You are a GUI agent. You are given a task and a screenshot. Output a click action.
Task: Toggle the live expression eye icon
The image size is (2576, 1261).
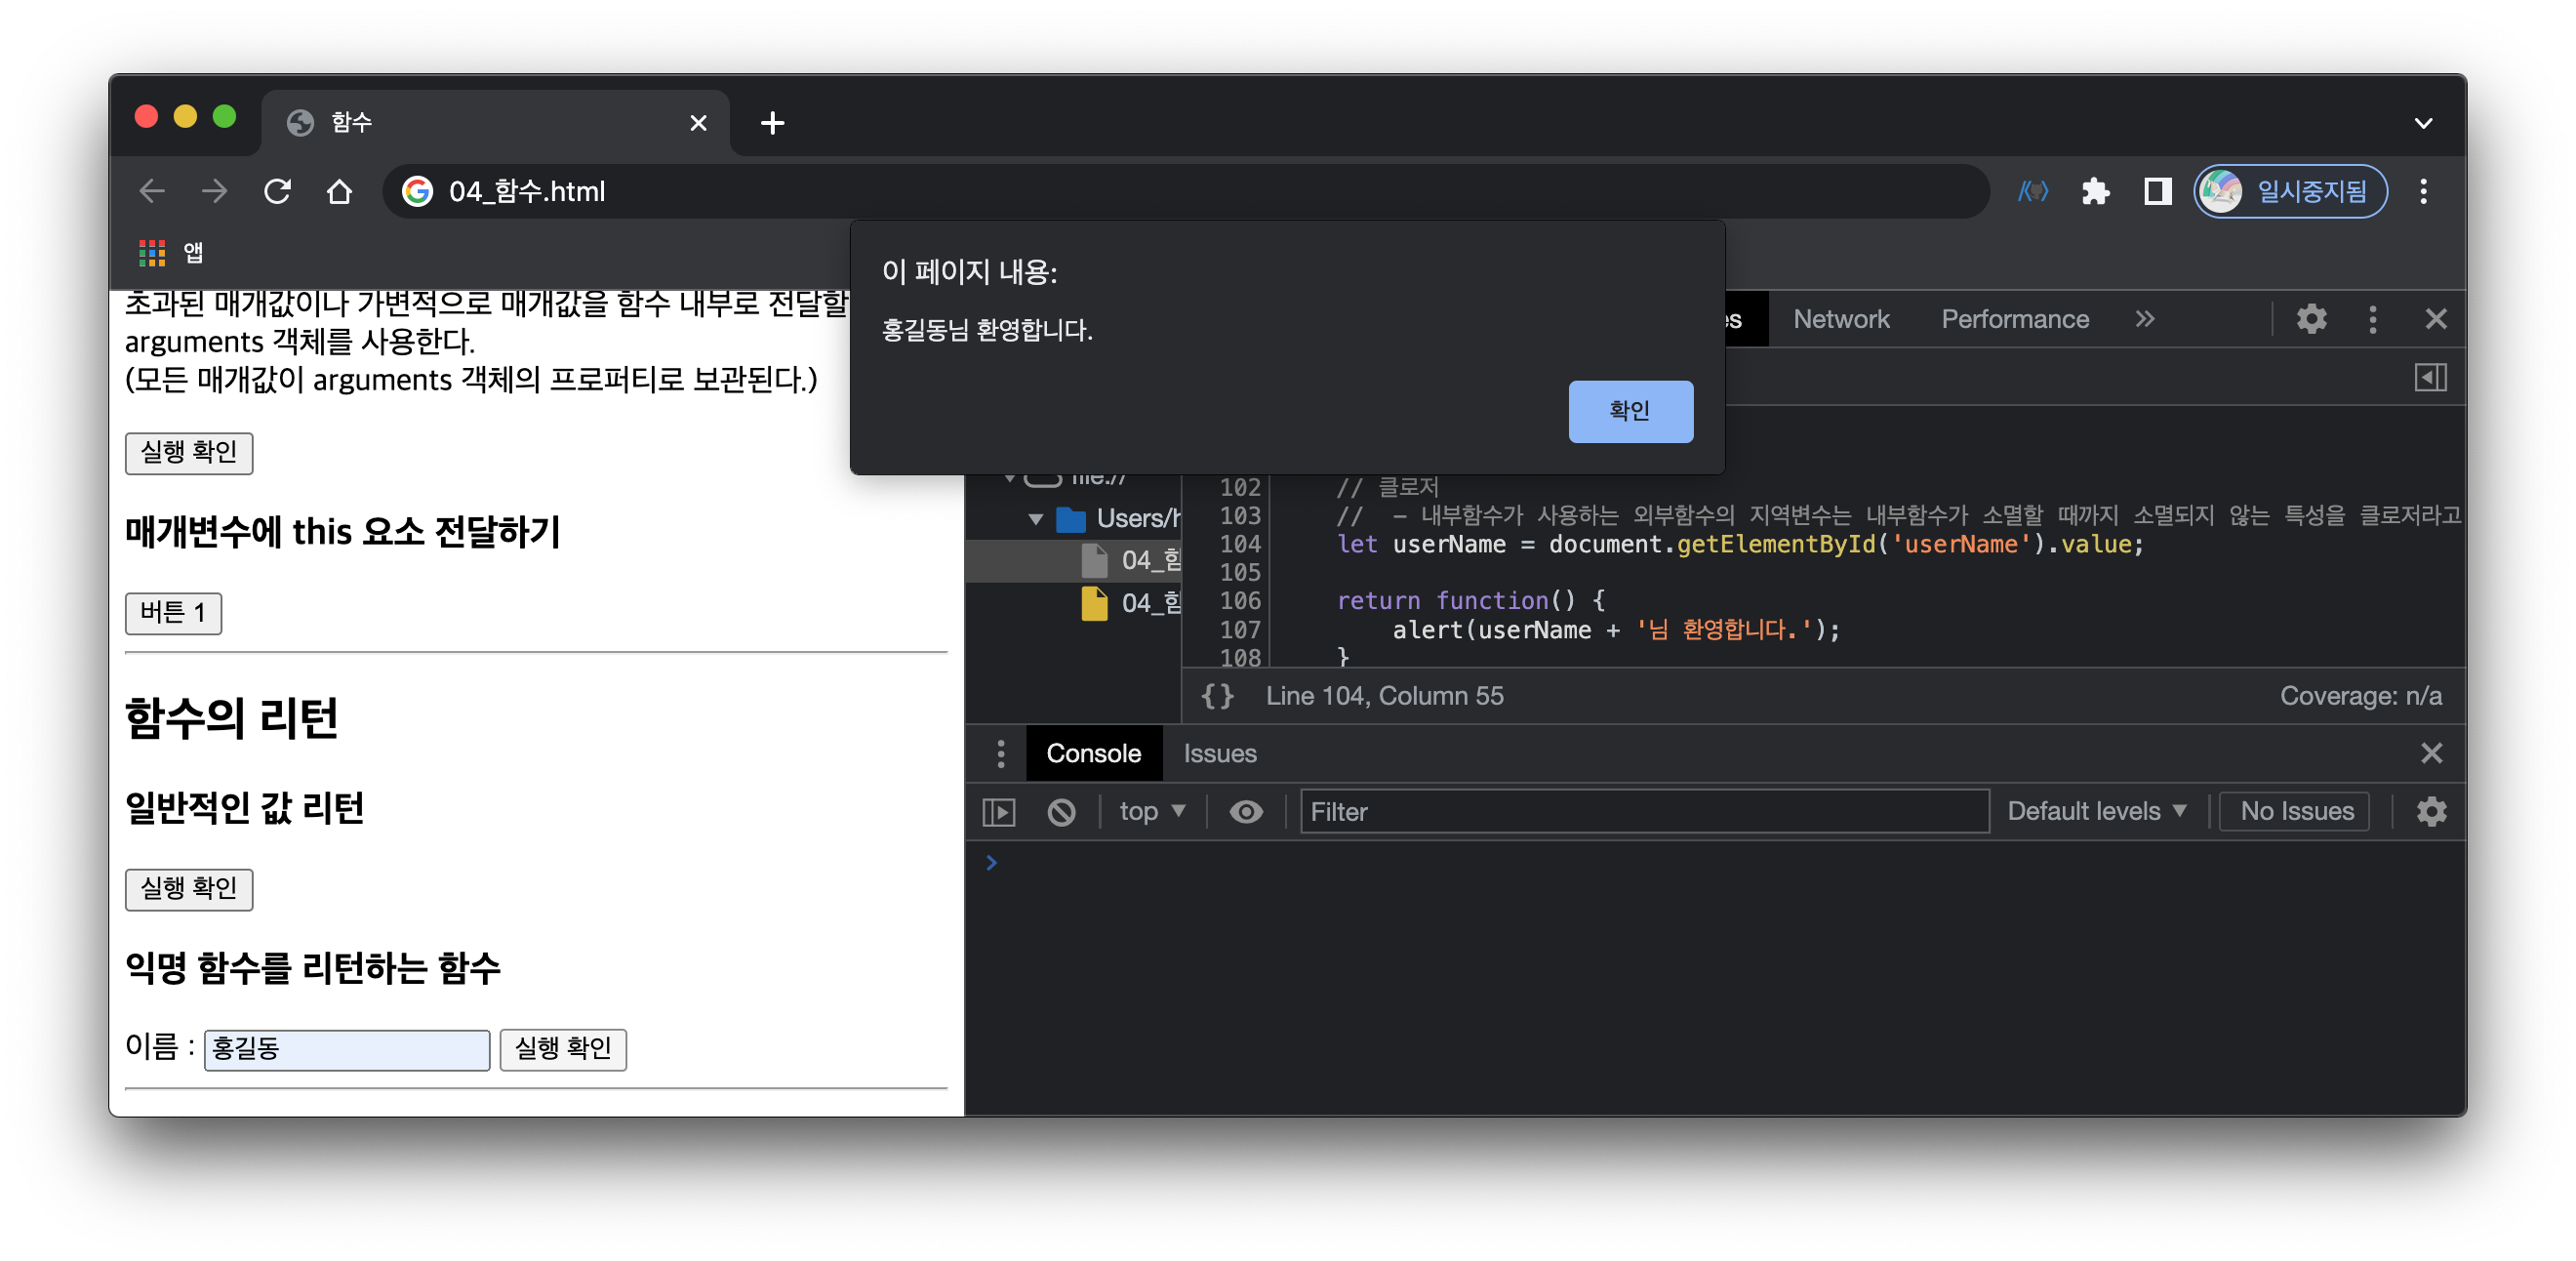pos(1245,811)
